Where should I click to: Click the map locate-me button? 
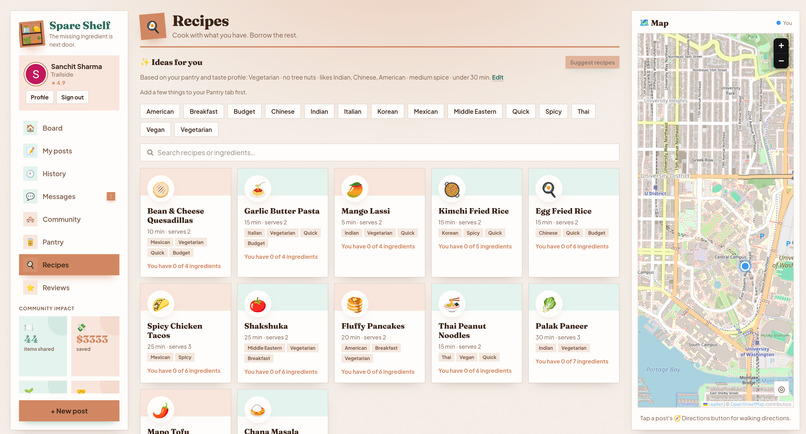coord(781,389)
